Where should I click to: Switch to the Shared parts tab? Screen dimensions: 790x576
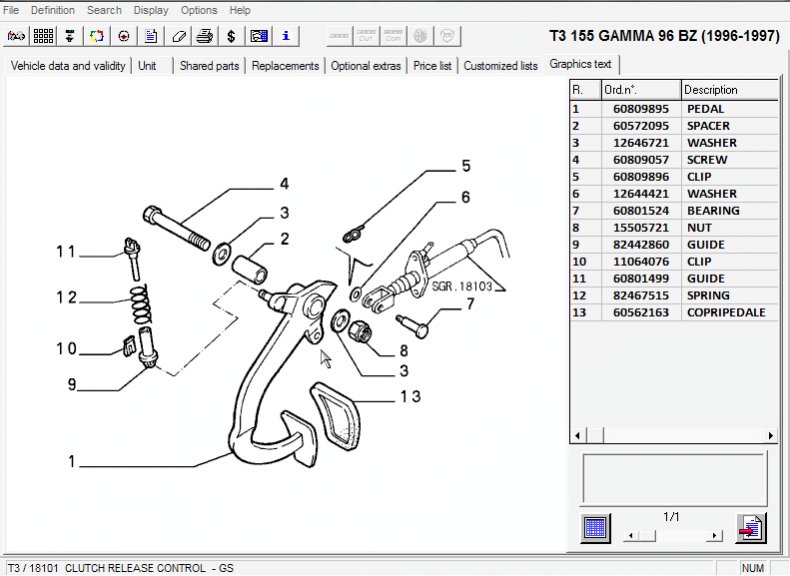209,66
